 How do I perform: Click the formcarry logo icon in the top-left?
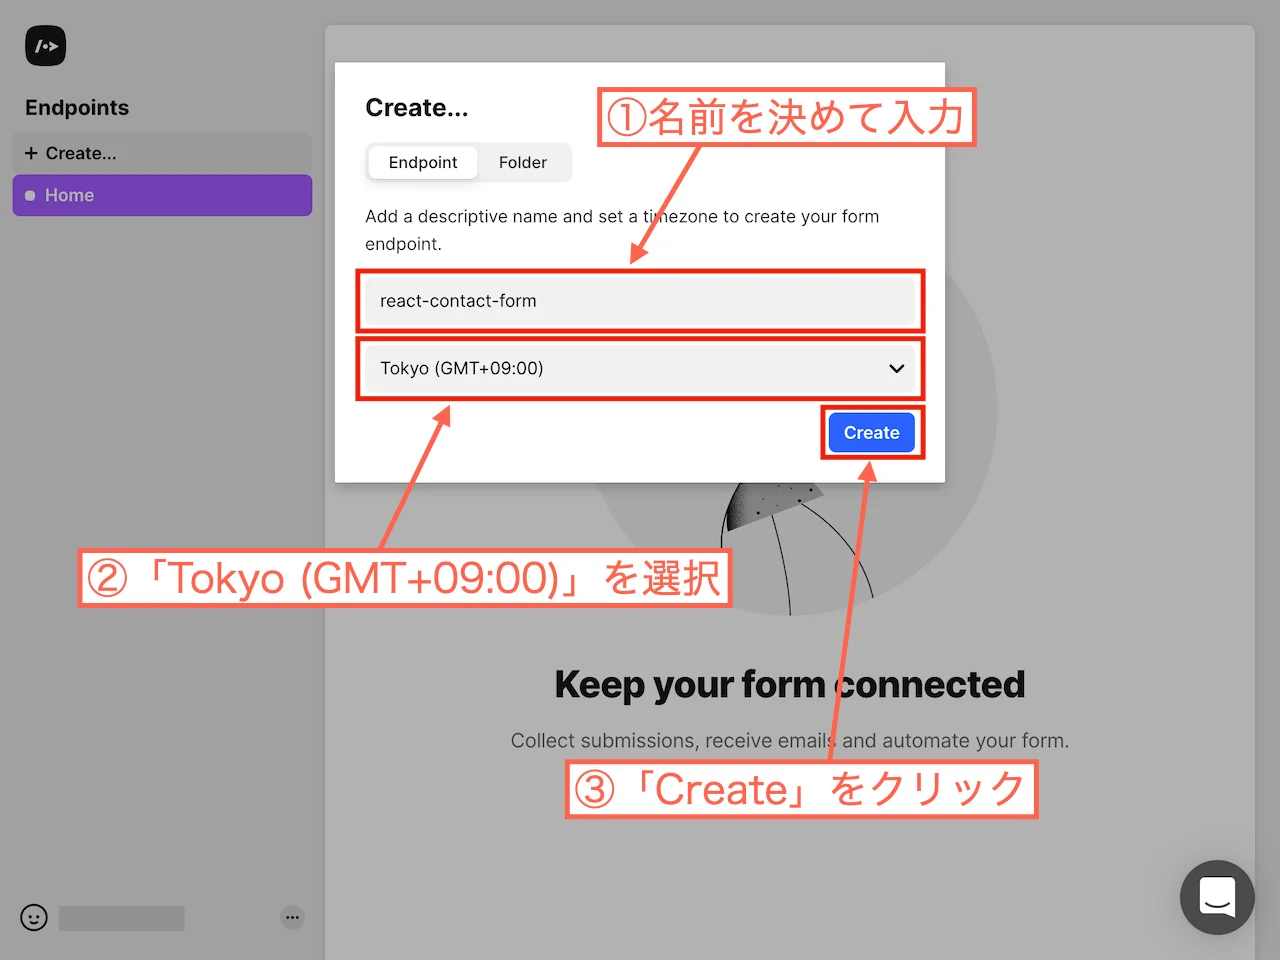45,45
